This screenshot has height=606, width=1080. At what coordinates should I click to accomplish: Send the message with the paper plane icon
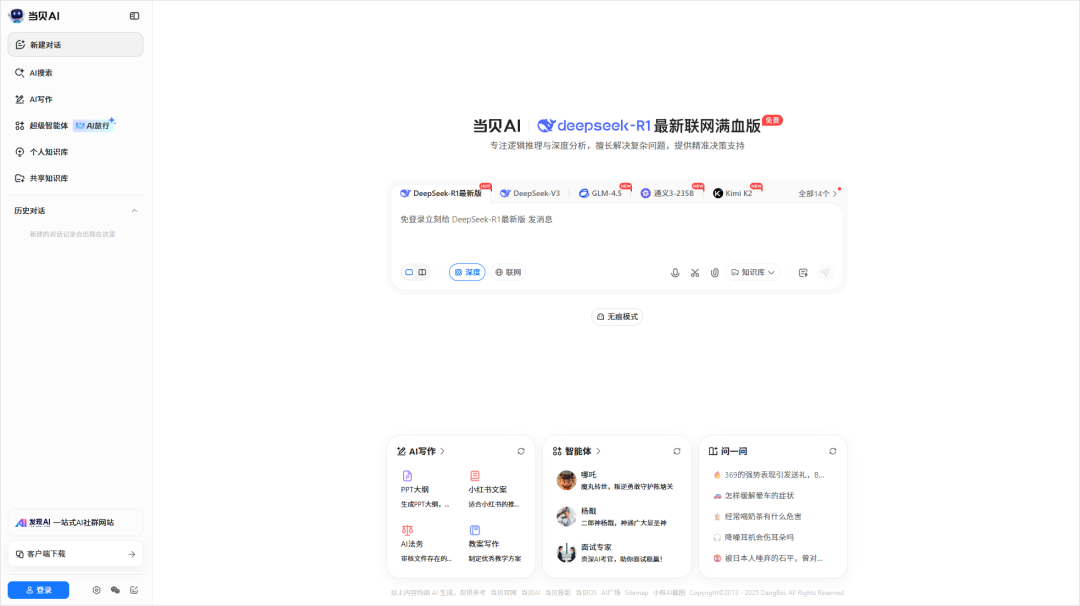[x=825, y=271]
